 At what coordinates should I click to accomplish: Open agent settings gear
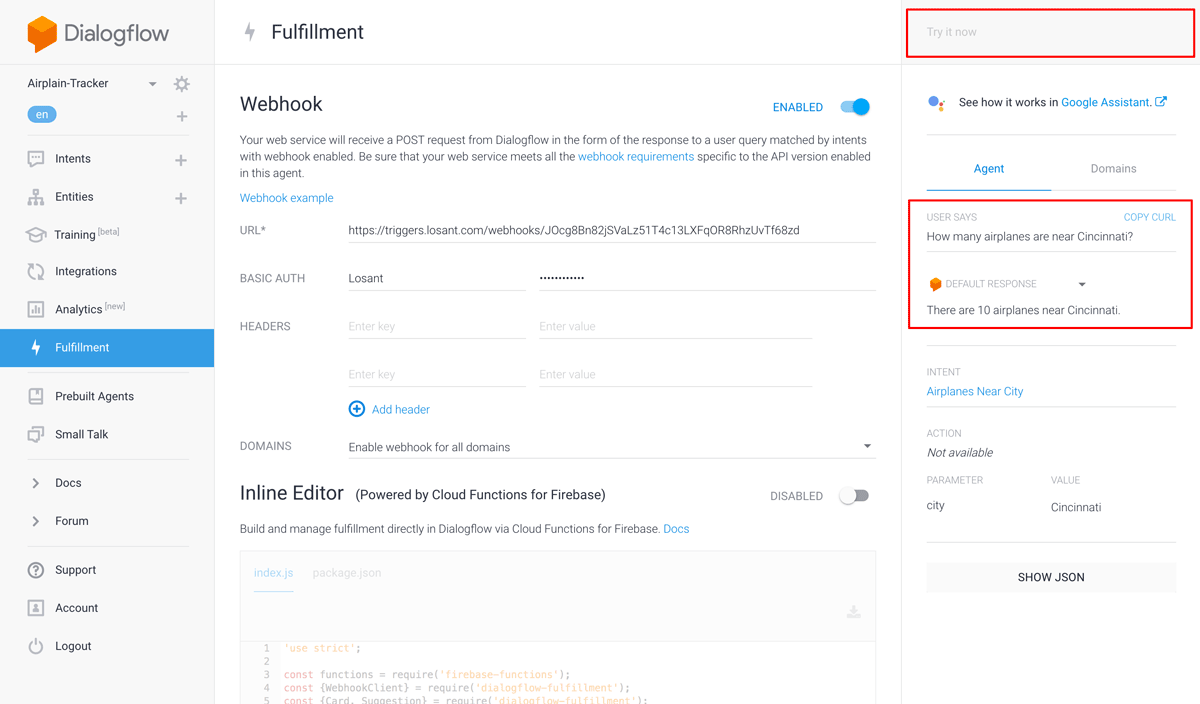point(181,83)
